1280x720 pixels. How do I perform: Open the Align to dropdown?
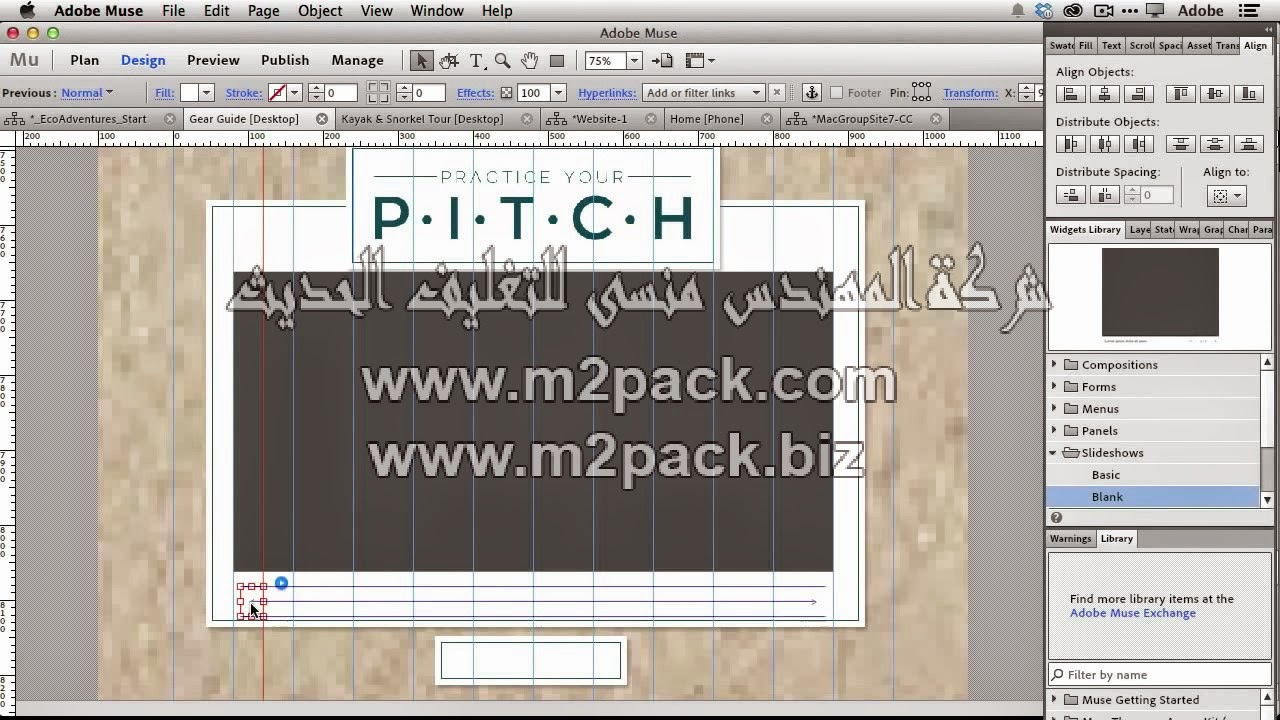click(1226, 196)
